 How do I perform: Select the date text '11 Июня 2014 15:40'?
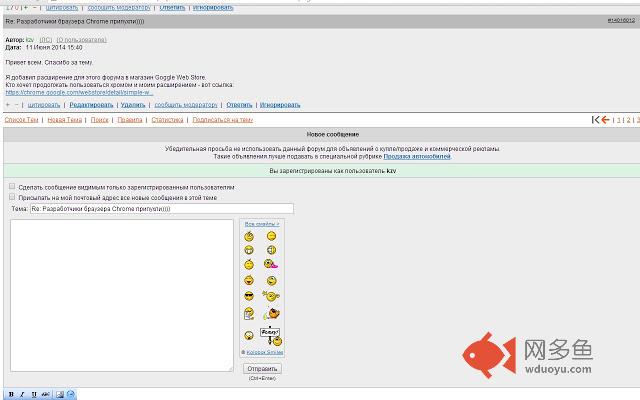[54, 47]
